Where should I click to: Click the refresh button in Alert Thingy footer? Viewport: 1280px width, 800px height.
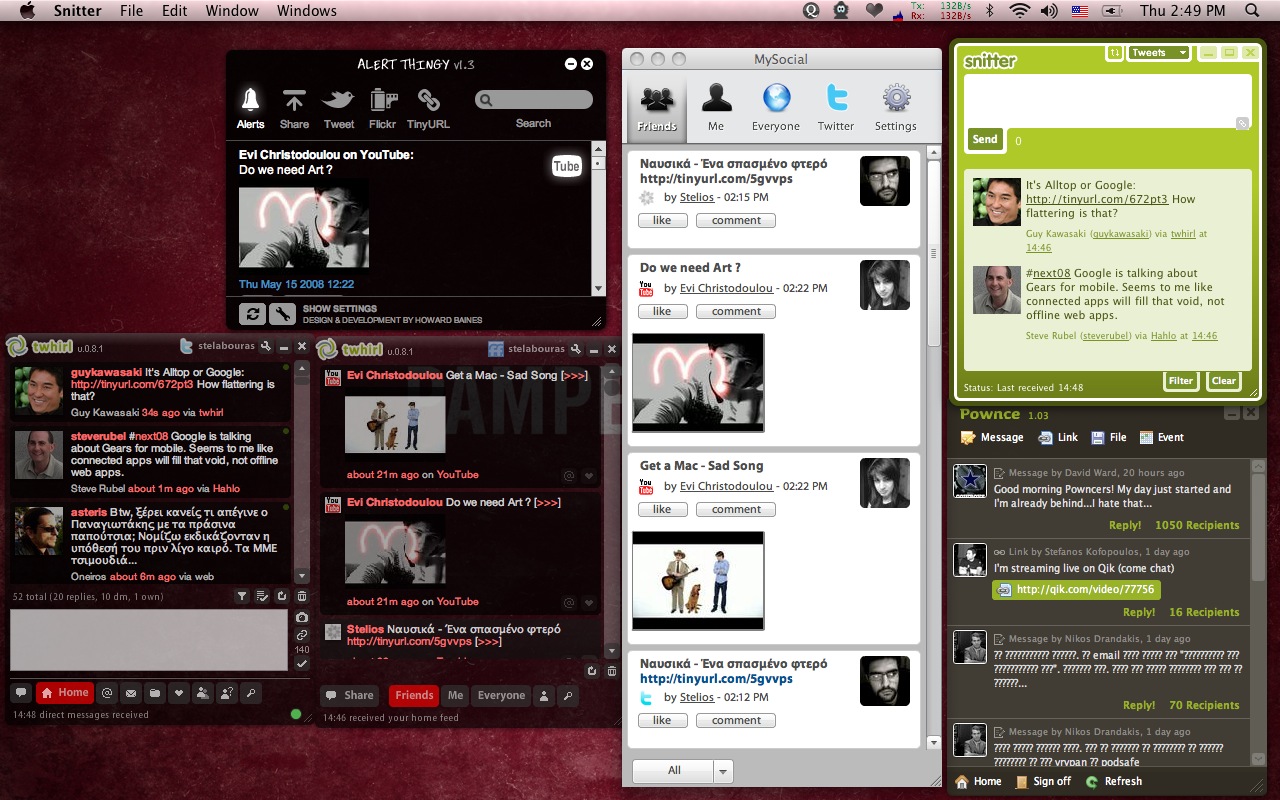click(253, 314)
